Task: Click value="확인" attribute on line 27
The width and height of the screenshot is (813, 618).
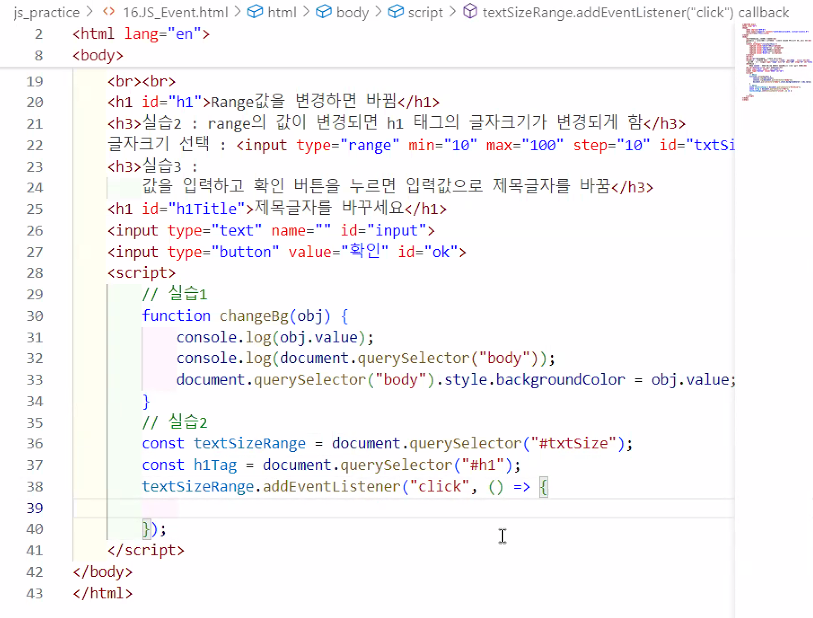Action: click(339, 251)
